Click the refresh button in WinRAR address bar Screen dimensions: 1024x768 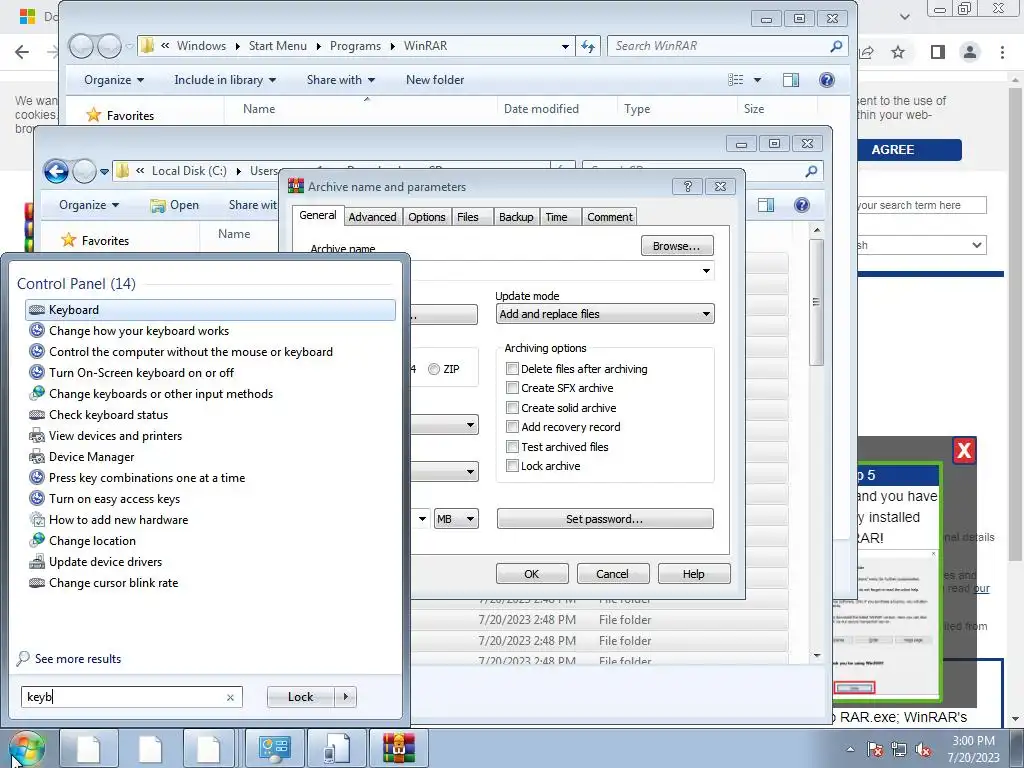coord(588,46)
